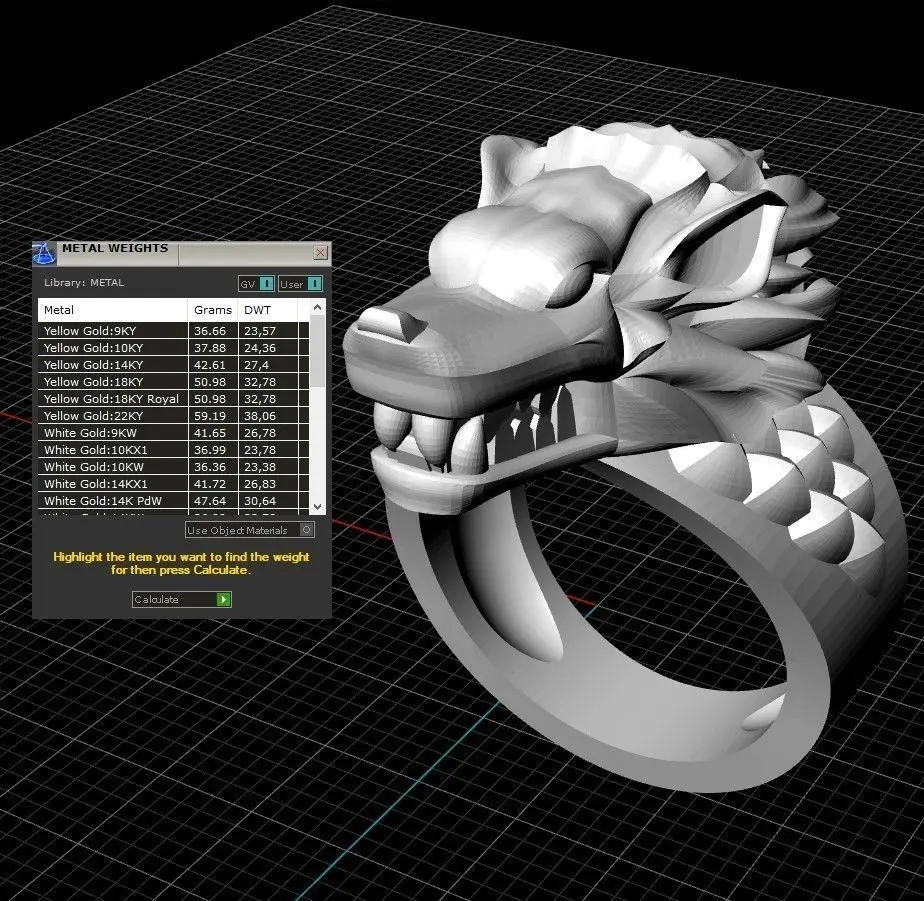Click the Metal Weights scale icon

pyautogui.click(x=44, y=253)
